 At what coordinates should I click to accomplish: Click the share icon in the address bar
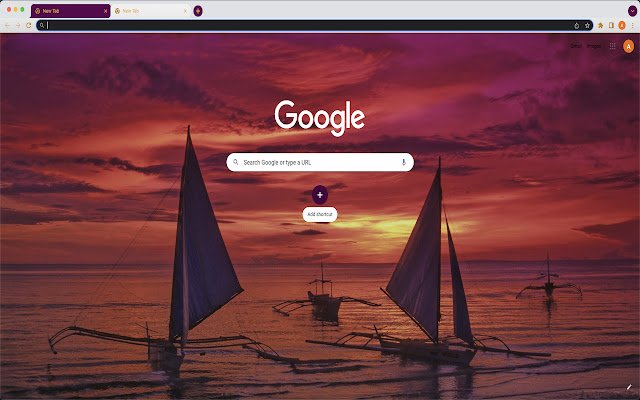576,25
